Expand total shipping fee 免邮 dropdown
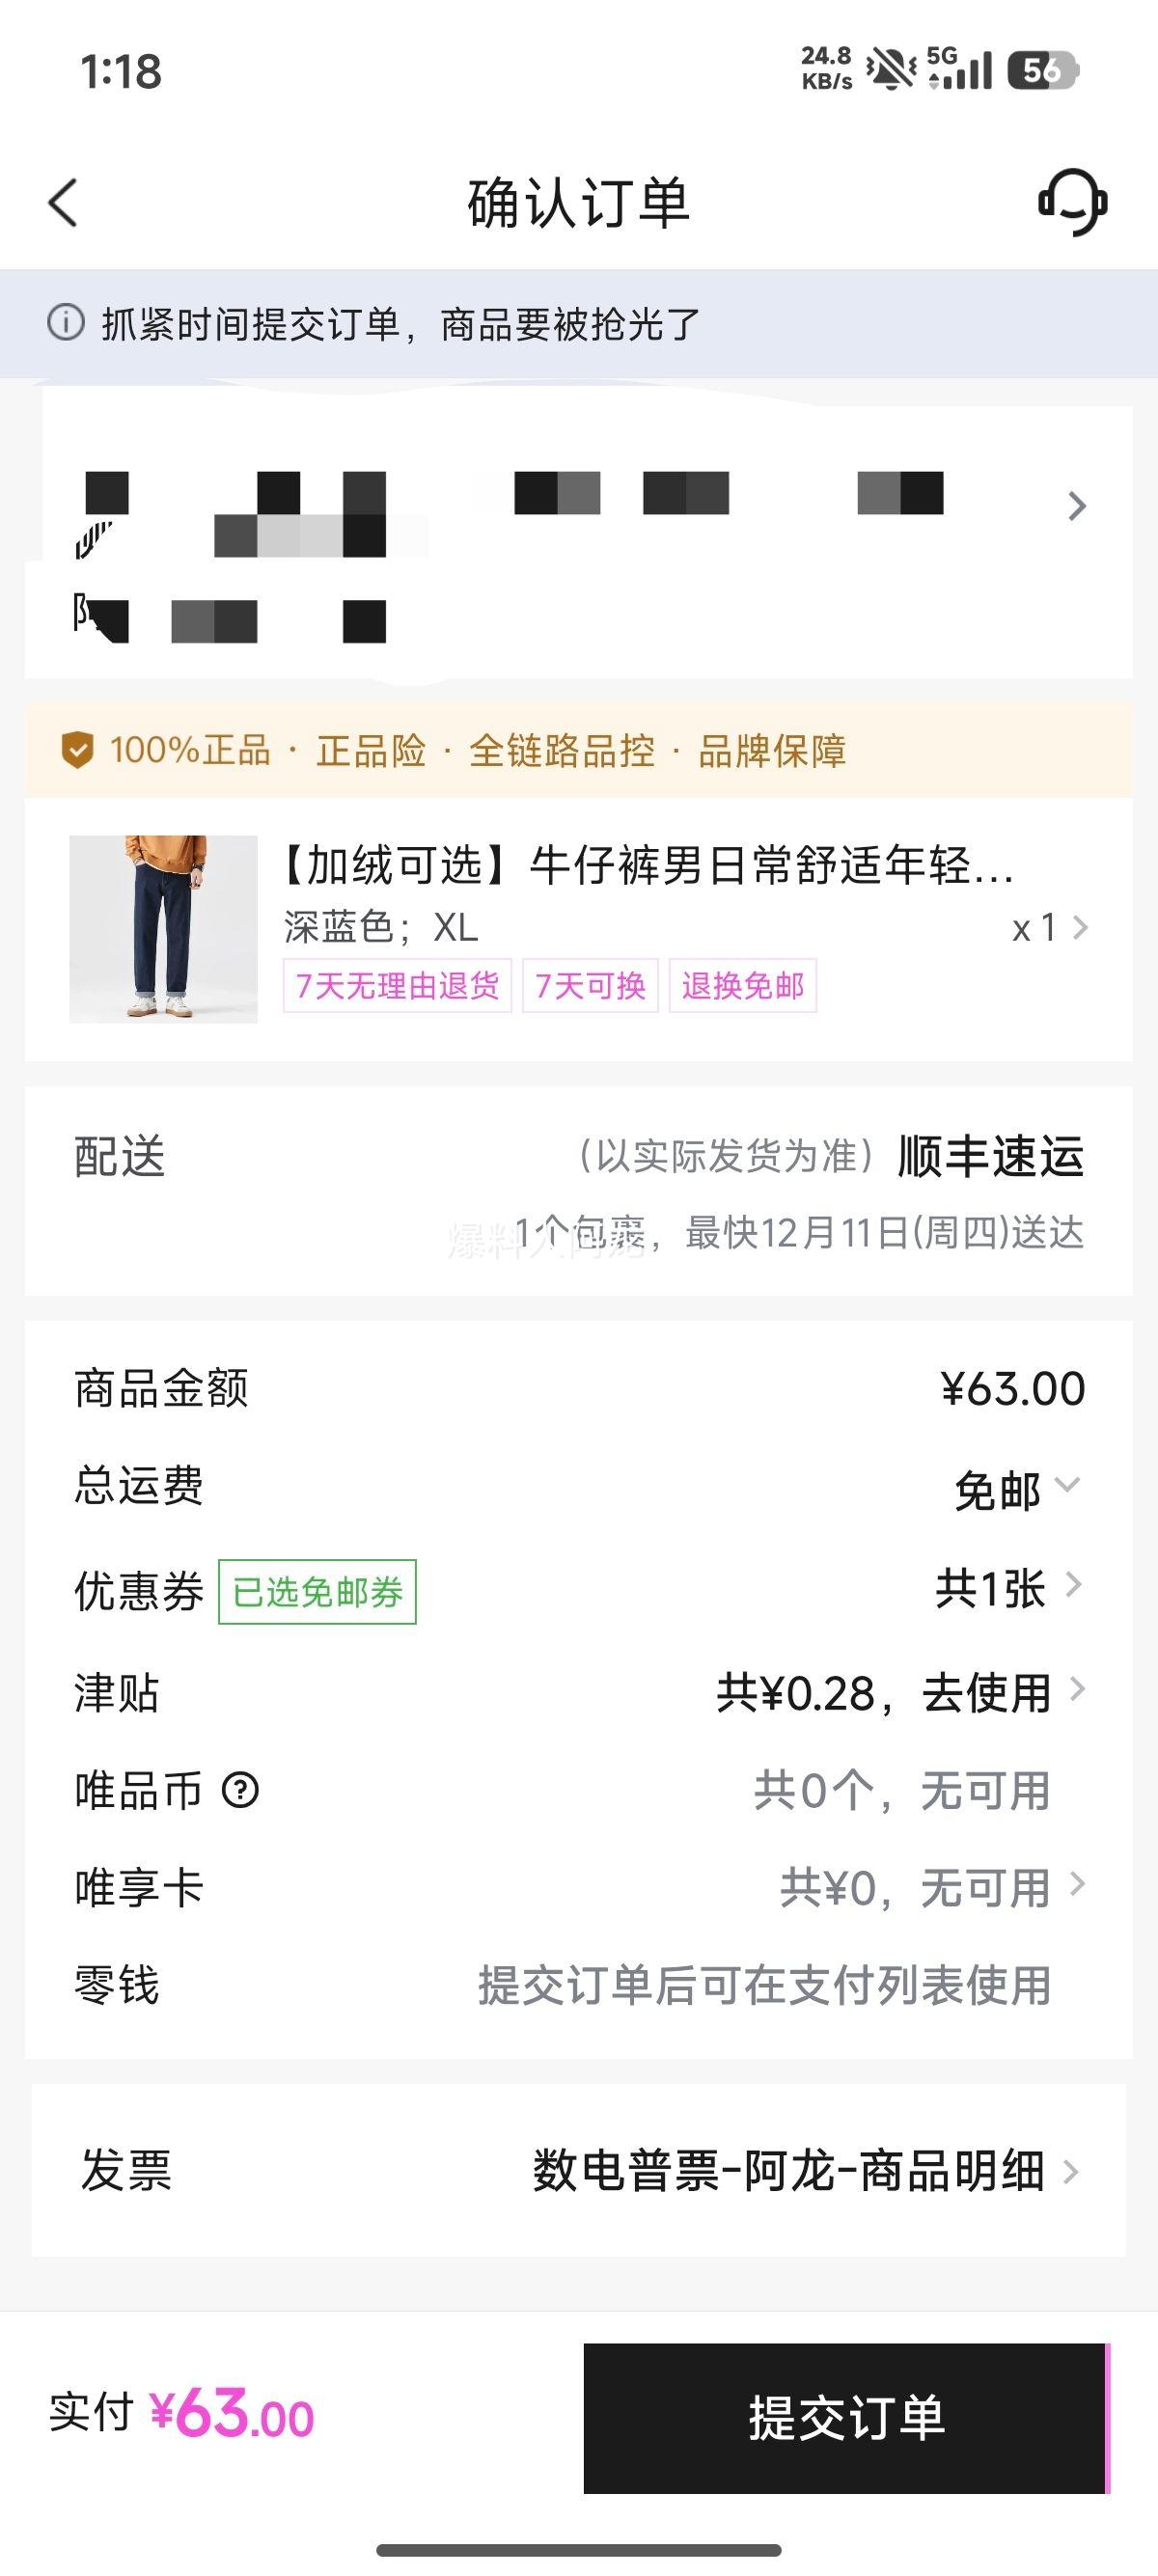1158x2576 pixels. click(x=1016, y=1489)
